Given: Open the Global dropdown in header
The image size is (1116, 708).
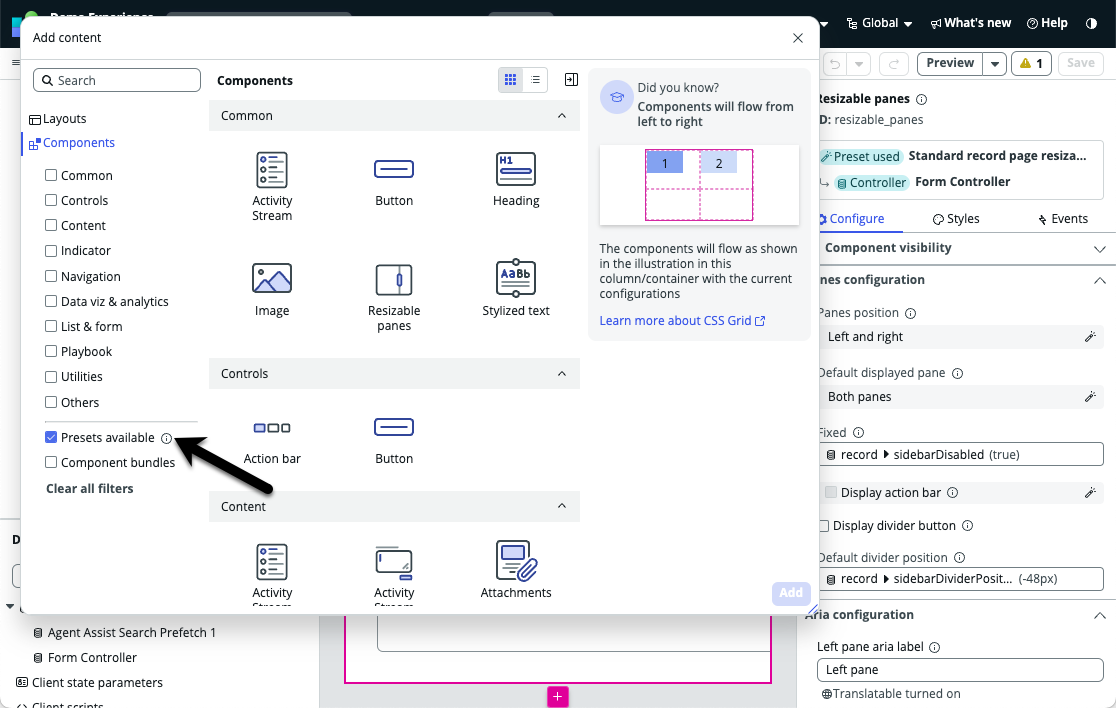Looking at the screenshot, I should (879, 23).
